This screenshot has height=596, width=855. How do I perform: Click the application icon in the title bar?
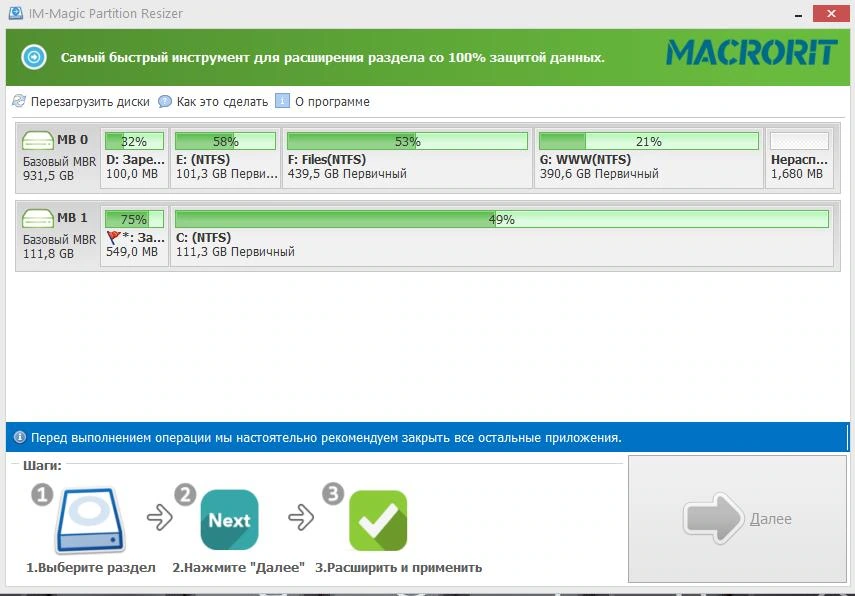click(16, 13)
